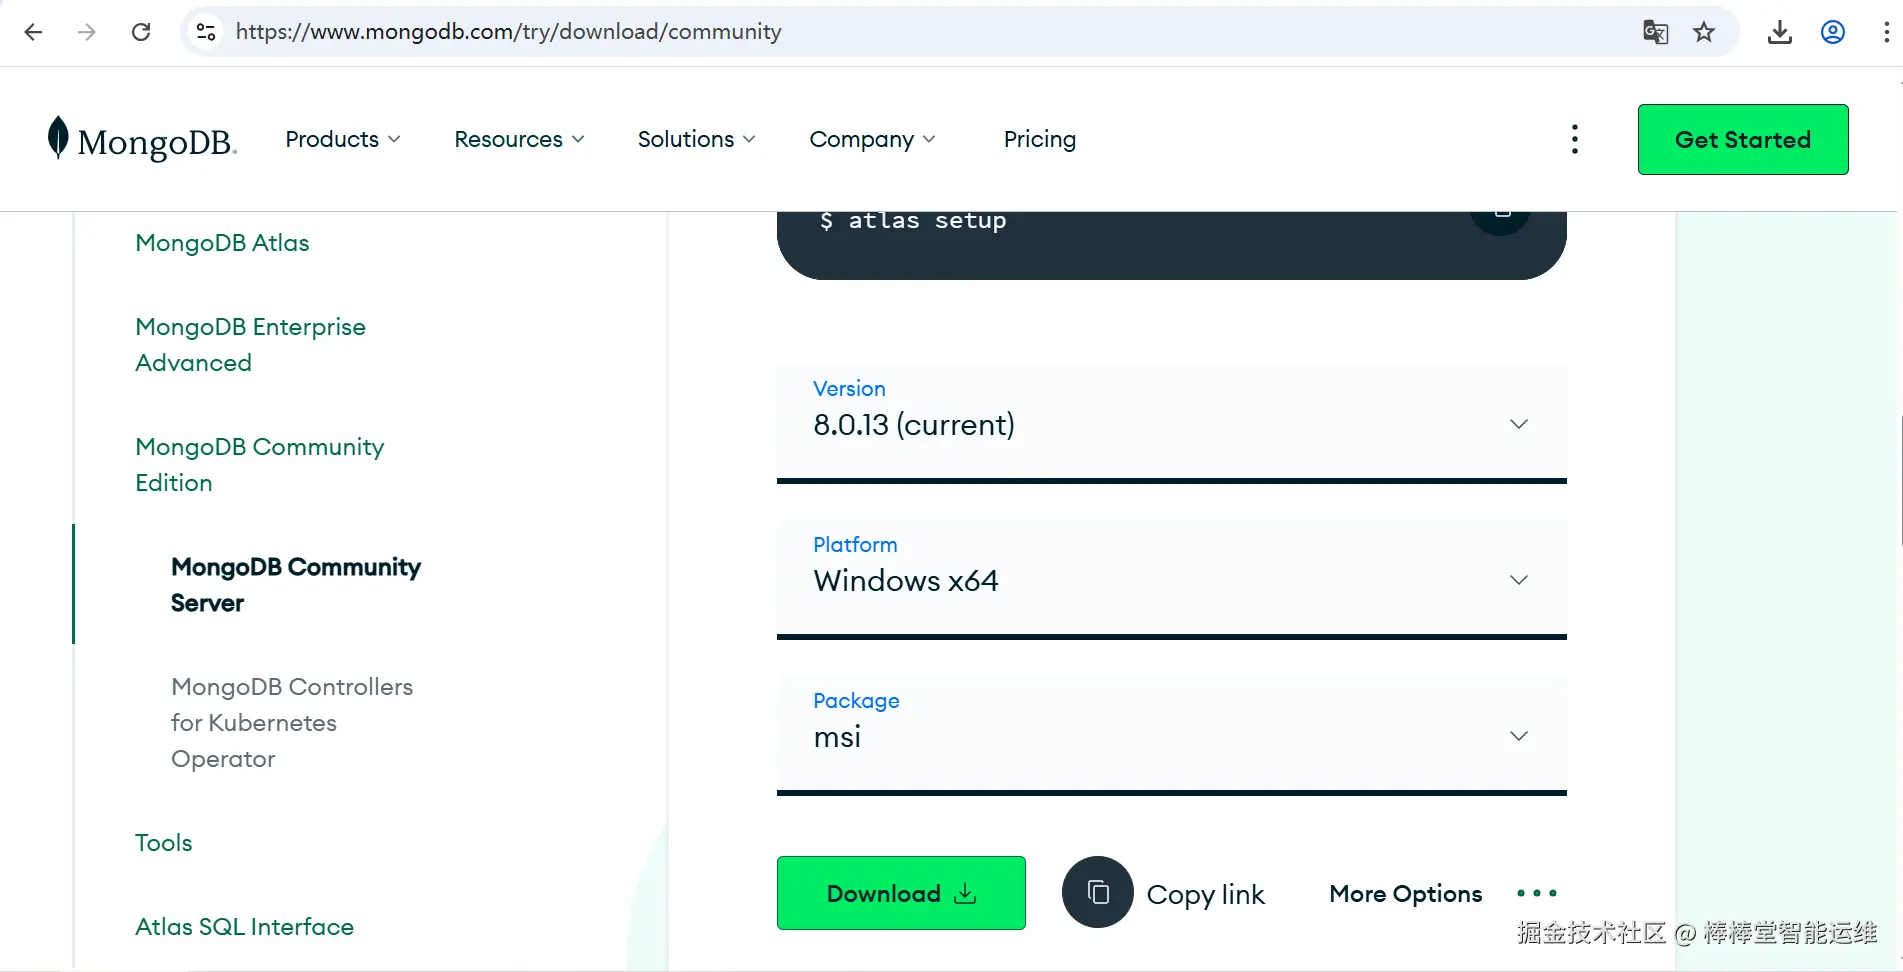The image size is (1903, 972).
Task: Open the Platform dropdown
Action: (x=1172, y=579)
